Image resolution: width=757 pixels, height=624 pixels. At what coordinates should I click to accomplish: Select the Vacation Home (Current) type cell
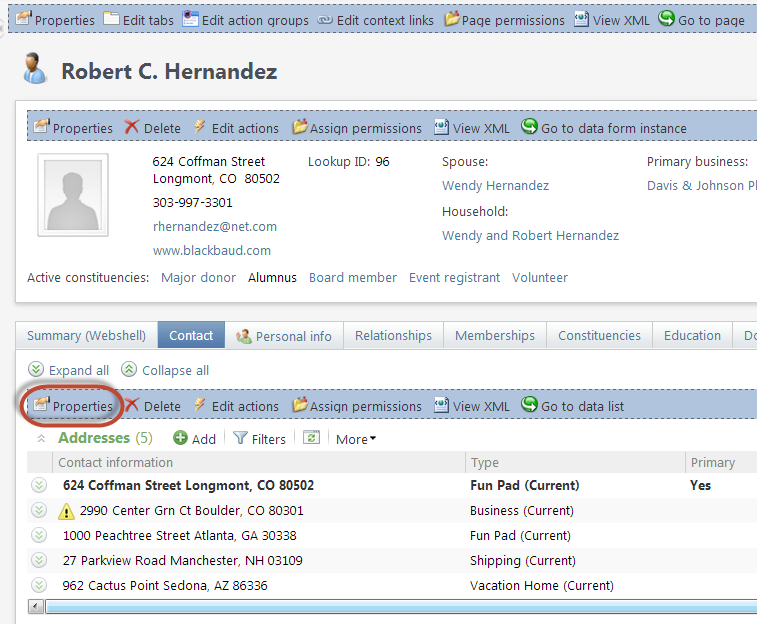[x=542, y=585]
